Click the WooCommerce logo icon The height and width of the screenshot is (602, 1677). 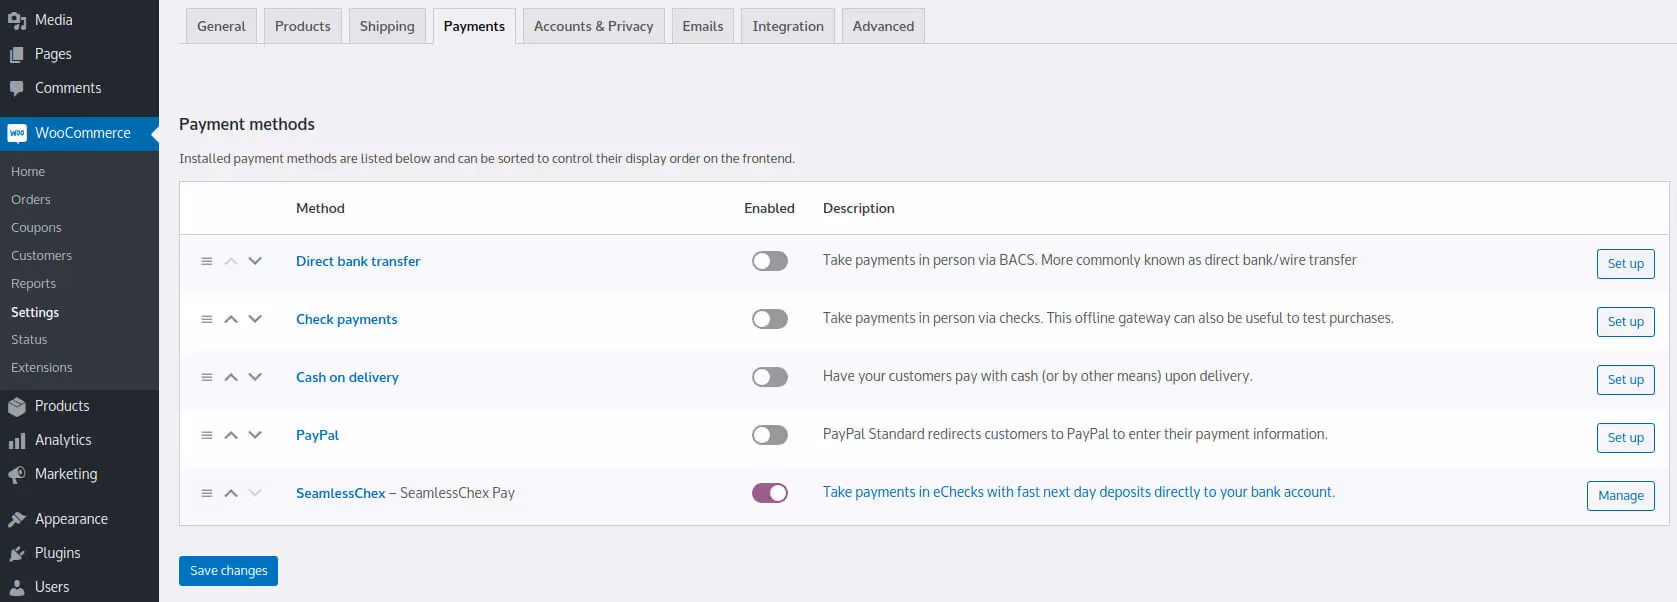pos(17,133)
